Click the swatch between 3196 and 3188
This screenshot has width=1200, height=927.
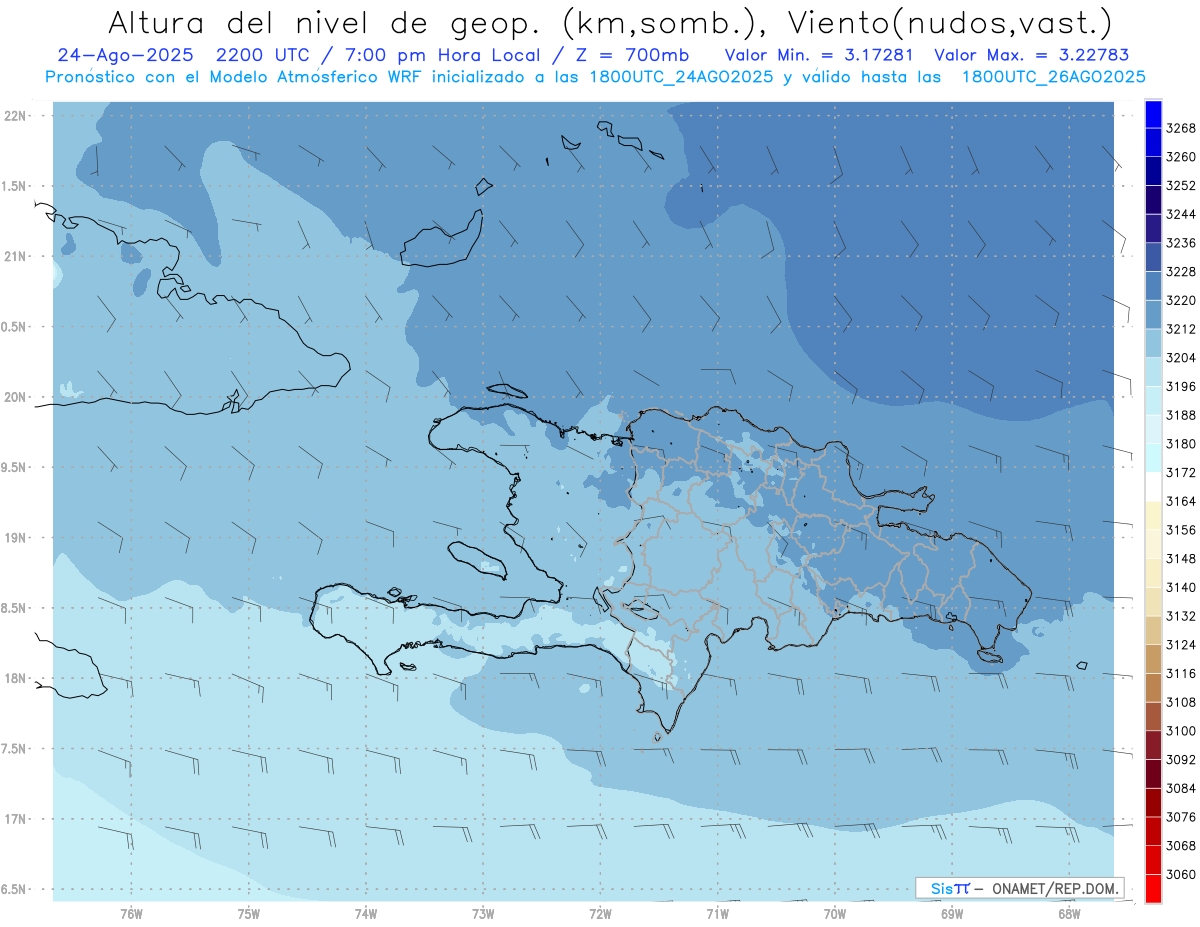[1153, 401]
